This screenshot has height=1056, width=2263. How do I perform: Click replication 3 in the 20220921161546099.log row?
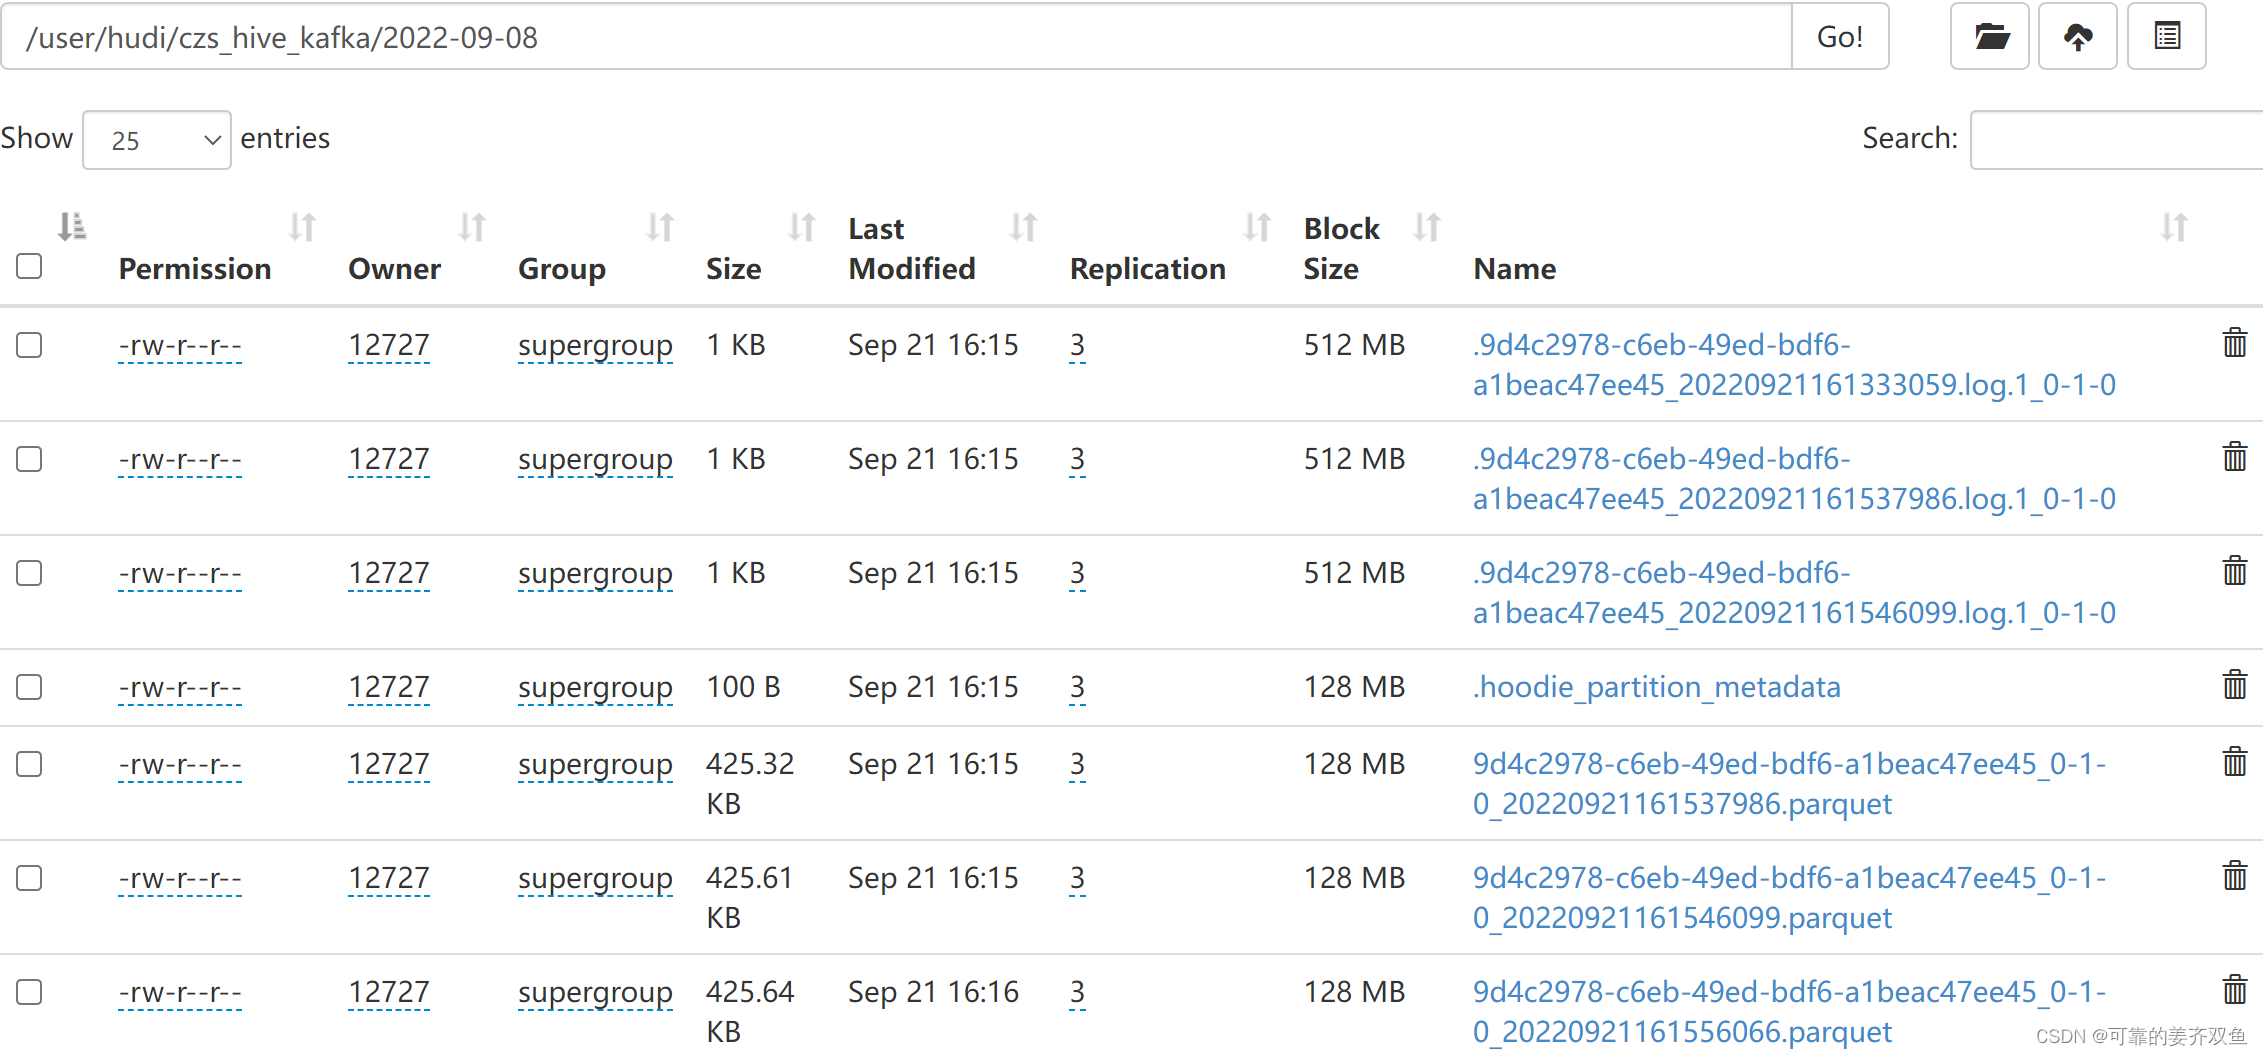pos(1077,573)
